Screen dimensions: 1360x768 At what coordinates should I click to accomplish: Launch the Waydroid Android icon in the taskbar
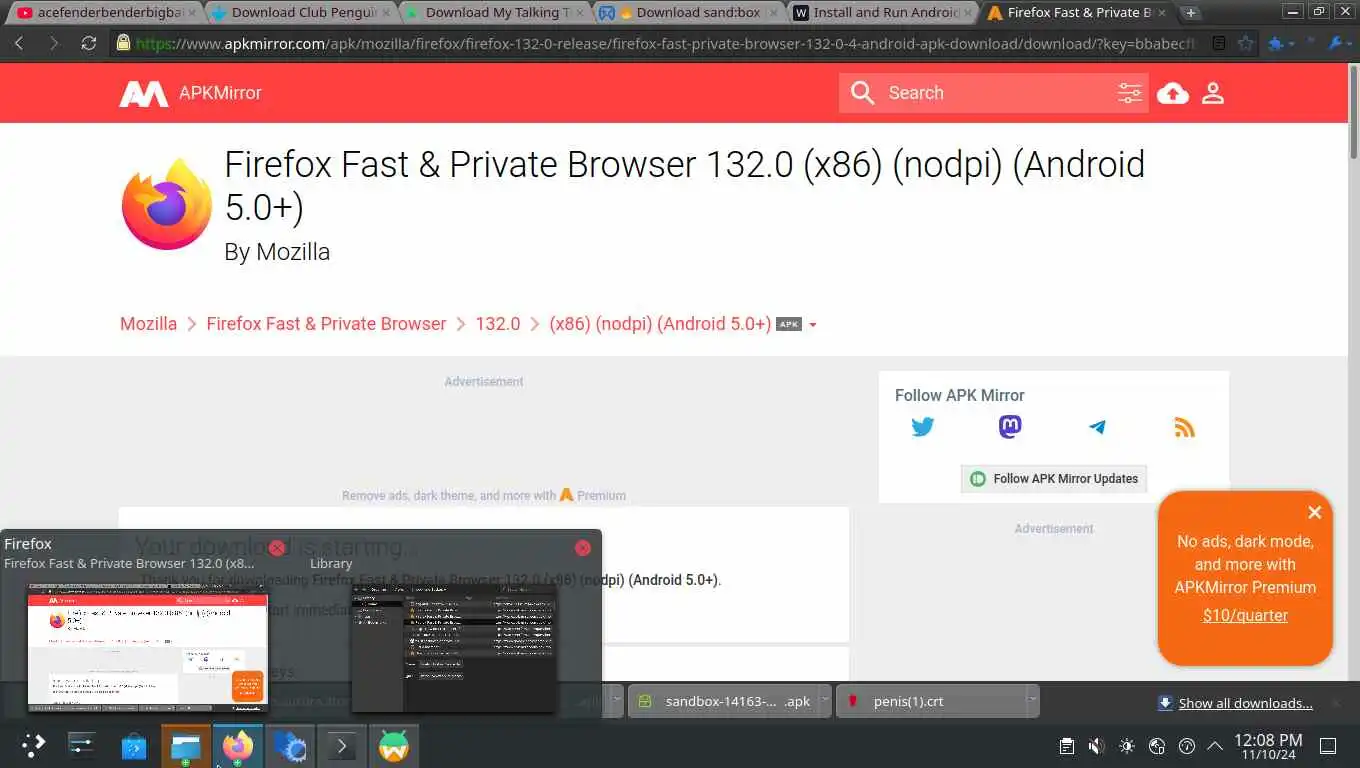pyautogui.click(x=394, y=746)
